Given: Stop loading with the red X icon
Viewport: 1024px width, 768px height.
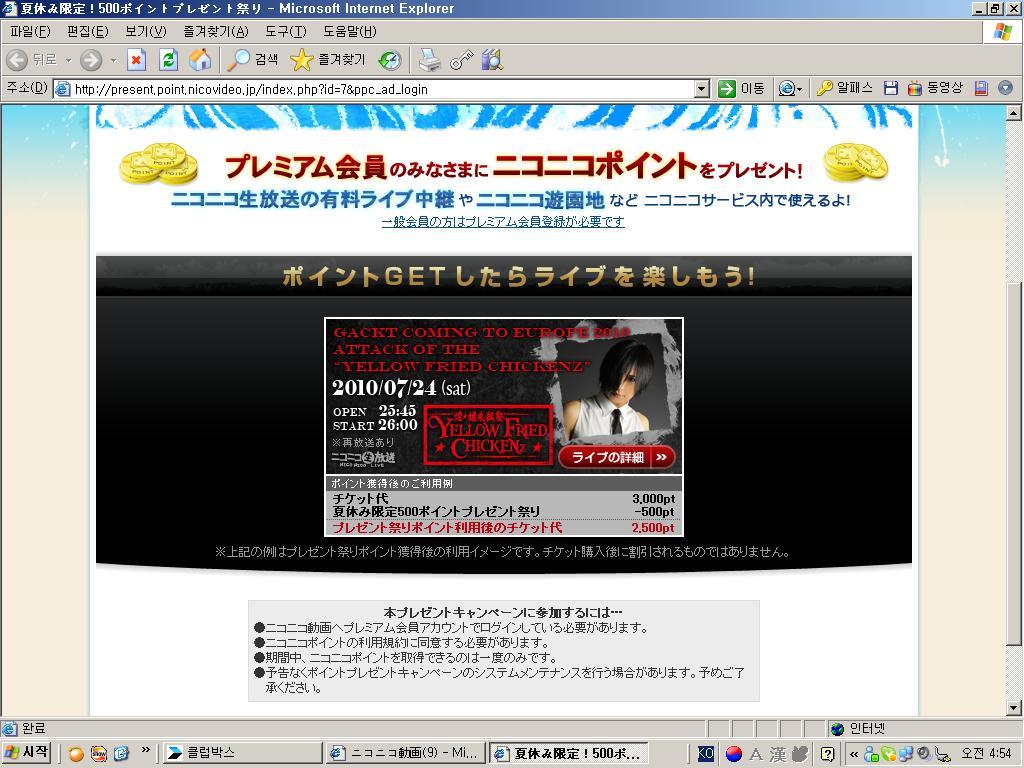Looking at the screenshot, I should pos(136,60).
